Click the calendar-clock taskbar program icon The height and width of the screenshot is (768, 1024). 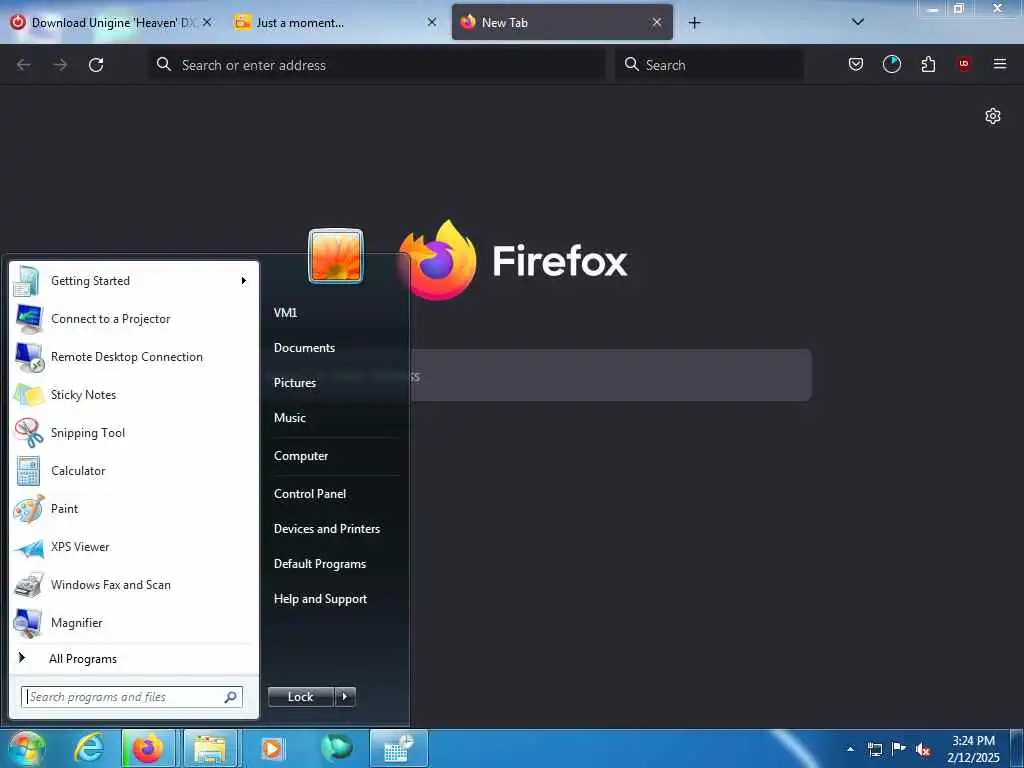point(398,748)
